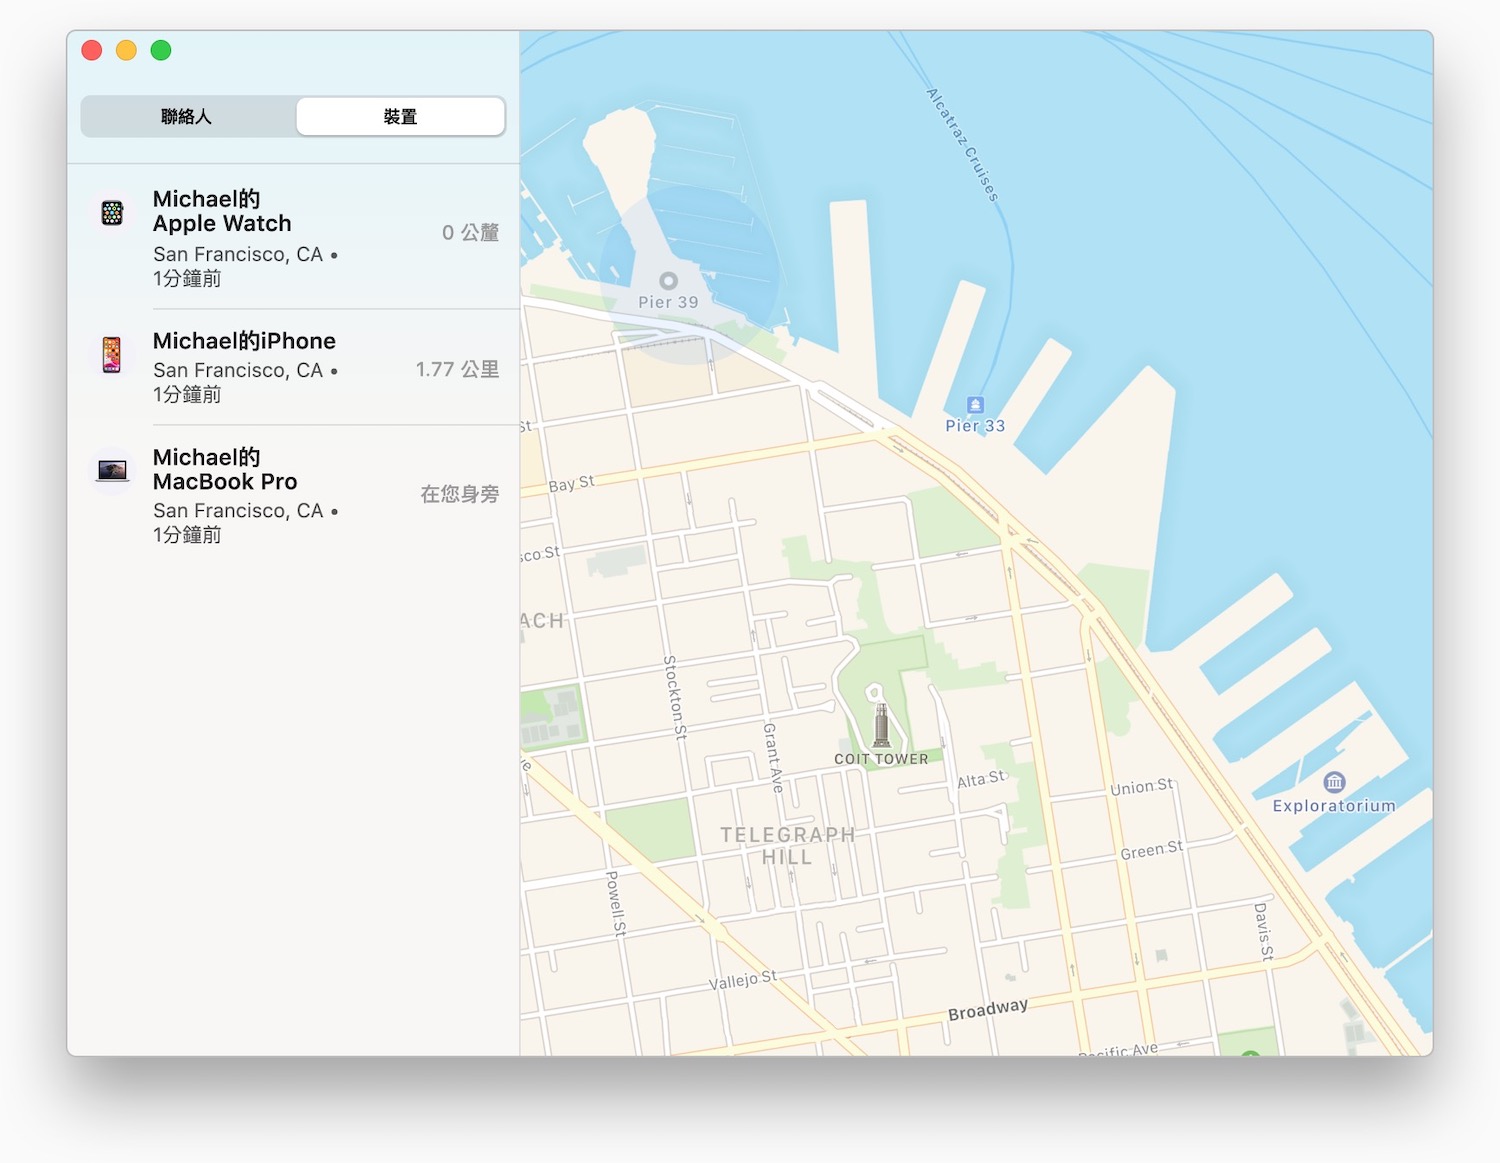
Task: Click the Exploratorium museum icon on map
Action: (x=1334, y=782)
